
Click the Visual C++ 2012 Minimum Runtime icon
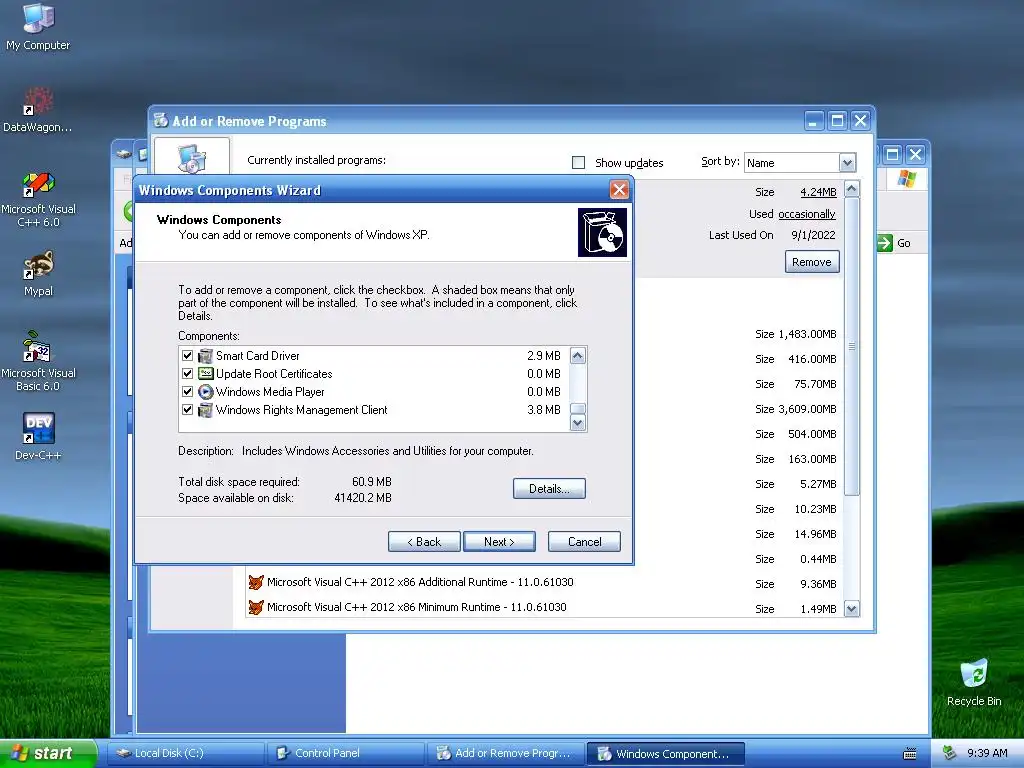pos(256,607)
